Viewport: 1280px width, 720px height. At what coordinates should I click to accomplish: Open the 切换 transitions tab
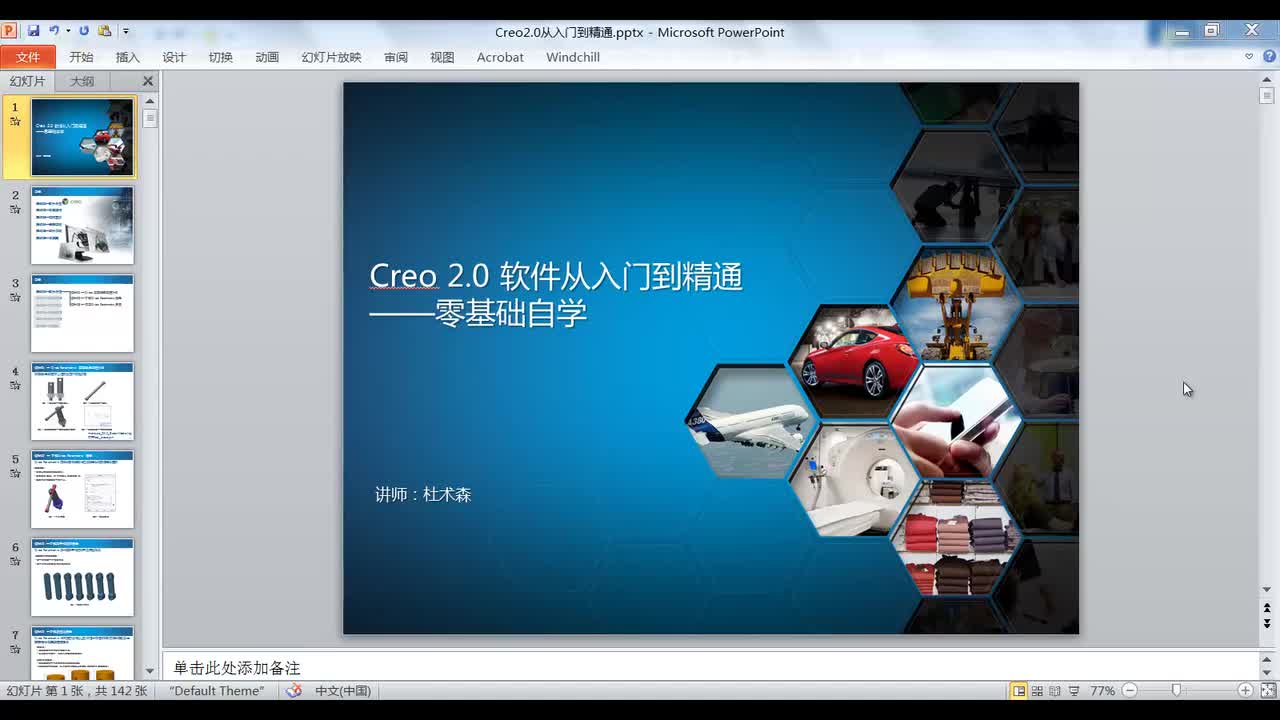click(221, 57)
